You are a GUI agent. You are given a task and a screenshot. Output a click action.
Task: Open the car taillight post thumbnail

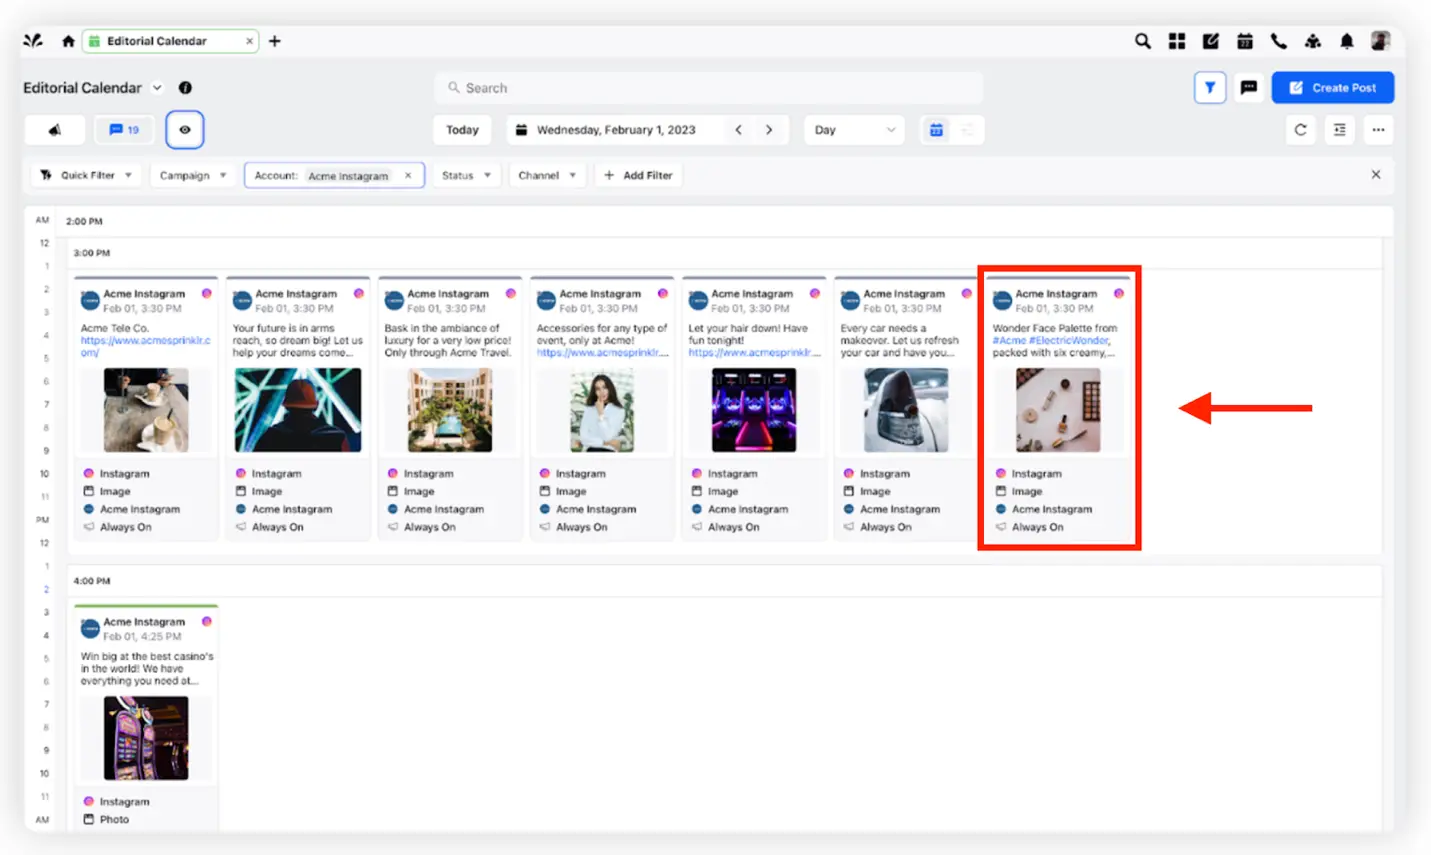[x=906, y=410]
